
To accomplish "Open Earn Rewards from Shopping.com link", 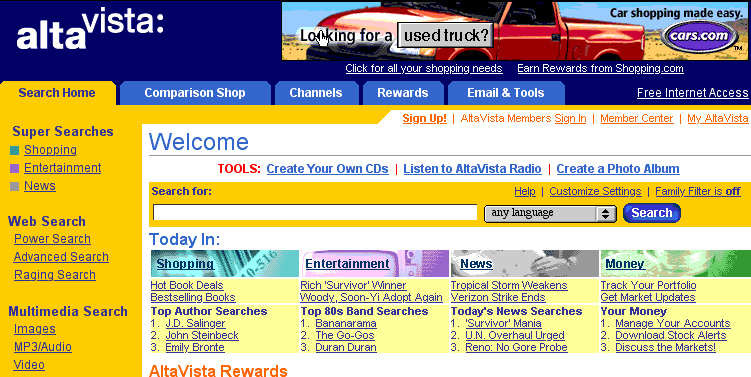I will coord(600,69).
